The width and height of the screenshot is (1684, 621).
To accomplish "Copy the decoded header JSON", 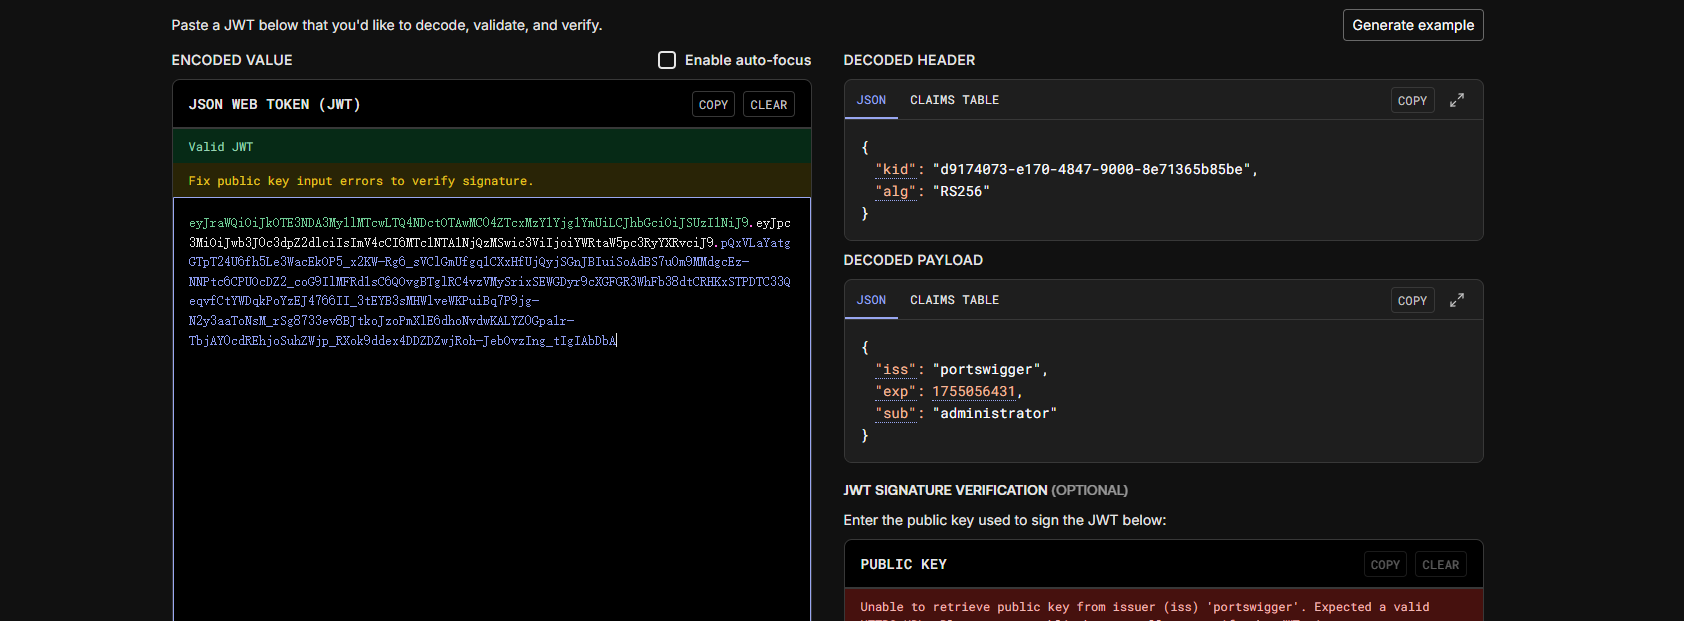I will (x=1412, y=101).
